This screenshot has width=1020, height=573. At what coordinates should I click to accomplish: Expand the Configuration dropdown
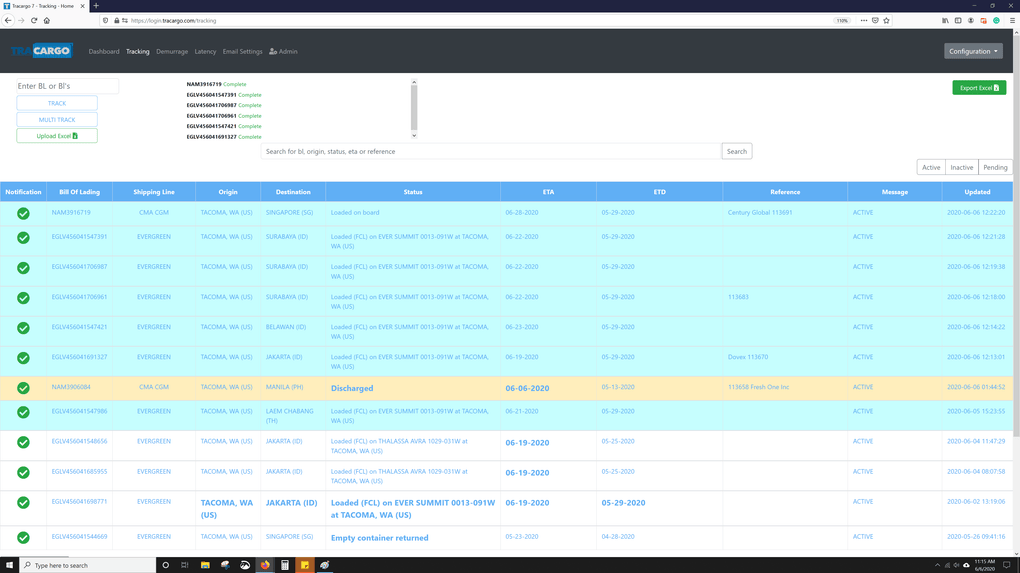coord(973,51)
